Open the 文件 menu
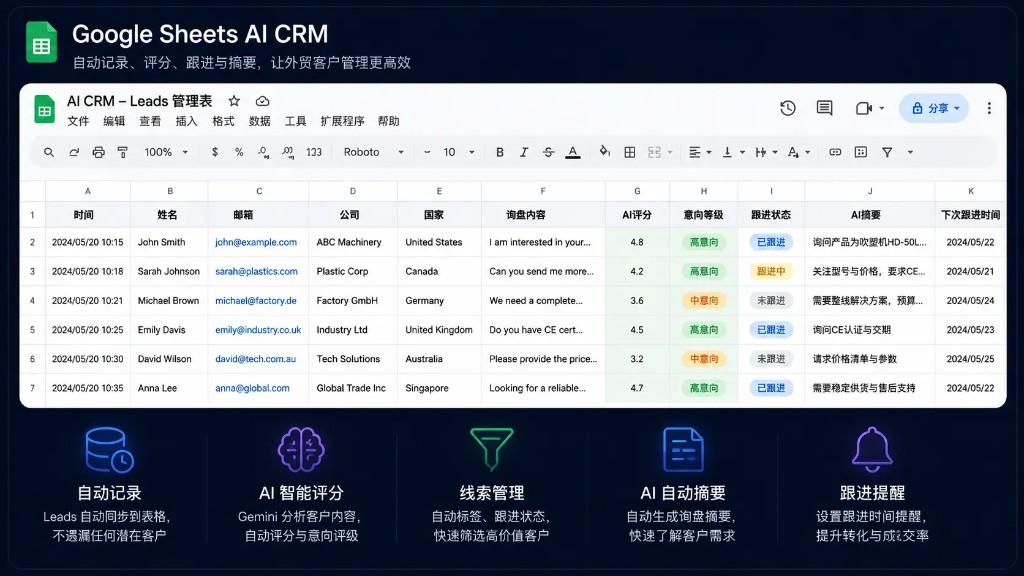Image resolution: width=1024 pixels, height=576 pixels. pyautogui.click(x=78, y=121)
